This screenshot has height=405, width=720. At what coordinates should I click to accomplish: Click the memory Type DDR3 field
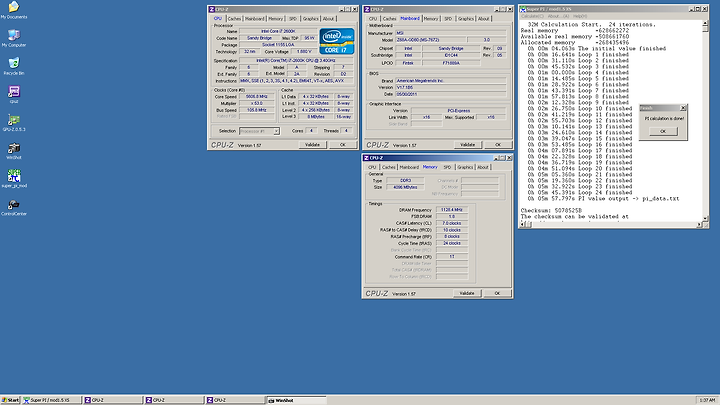click(x=405, y=180)
